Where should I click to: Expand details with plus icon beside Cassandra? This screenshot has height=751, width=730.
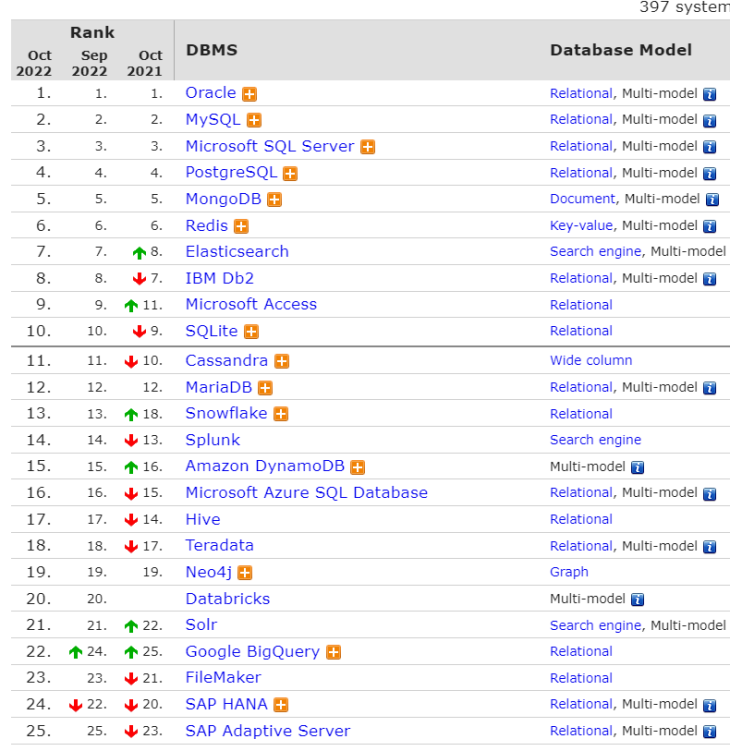tap(282, 361)
